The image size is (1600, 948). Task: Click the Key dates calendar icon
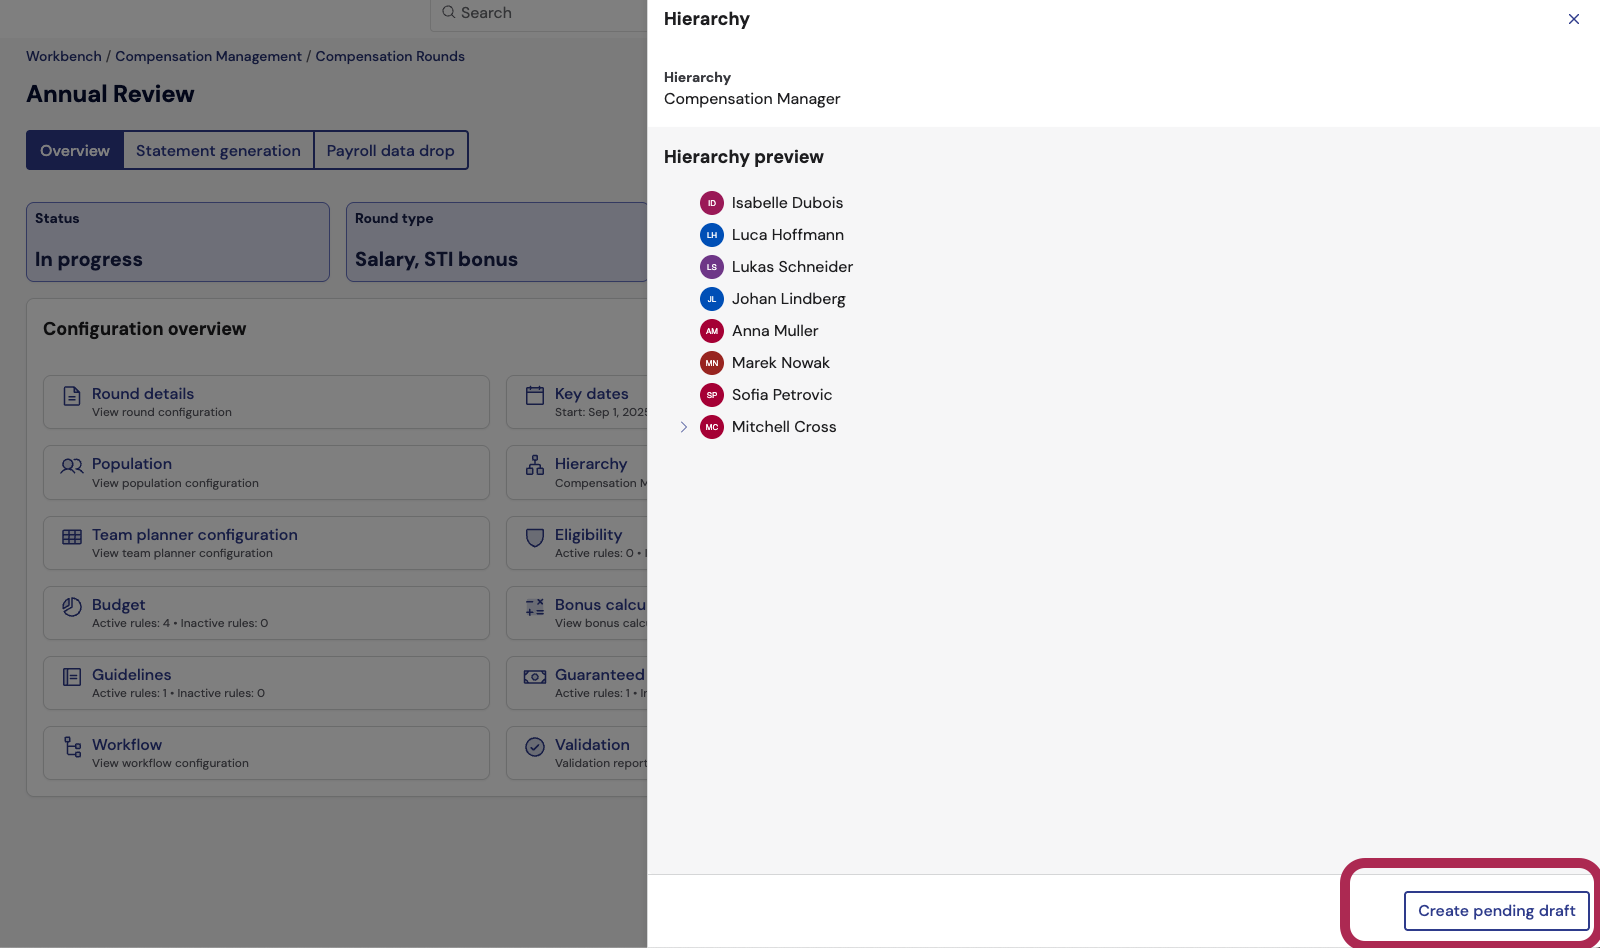point(535,396)
